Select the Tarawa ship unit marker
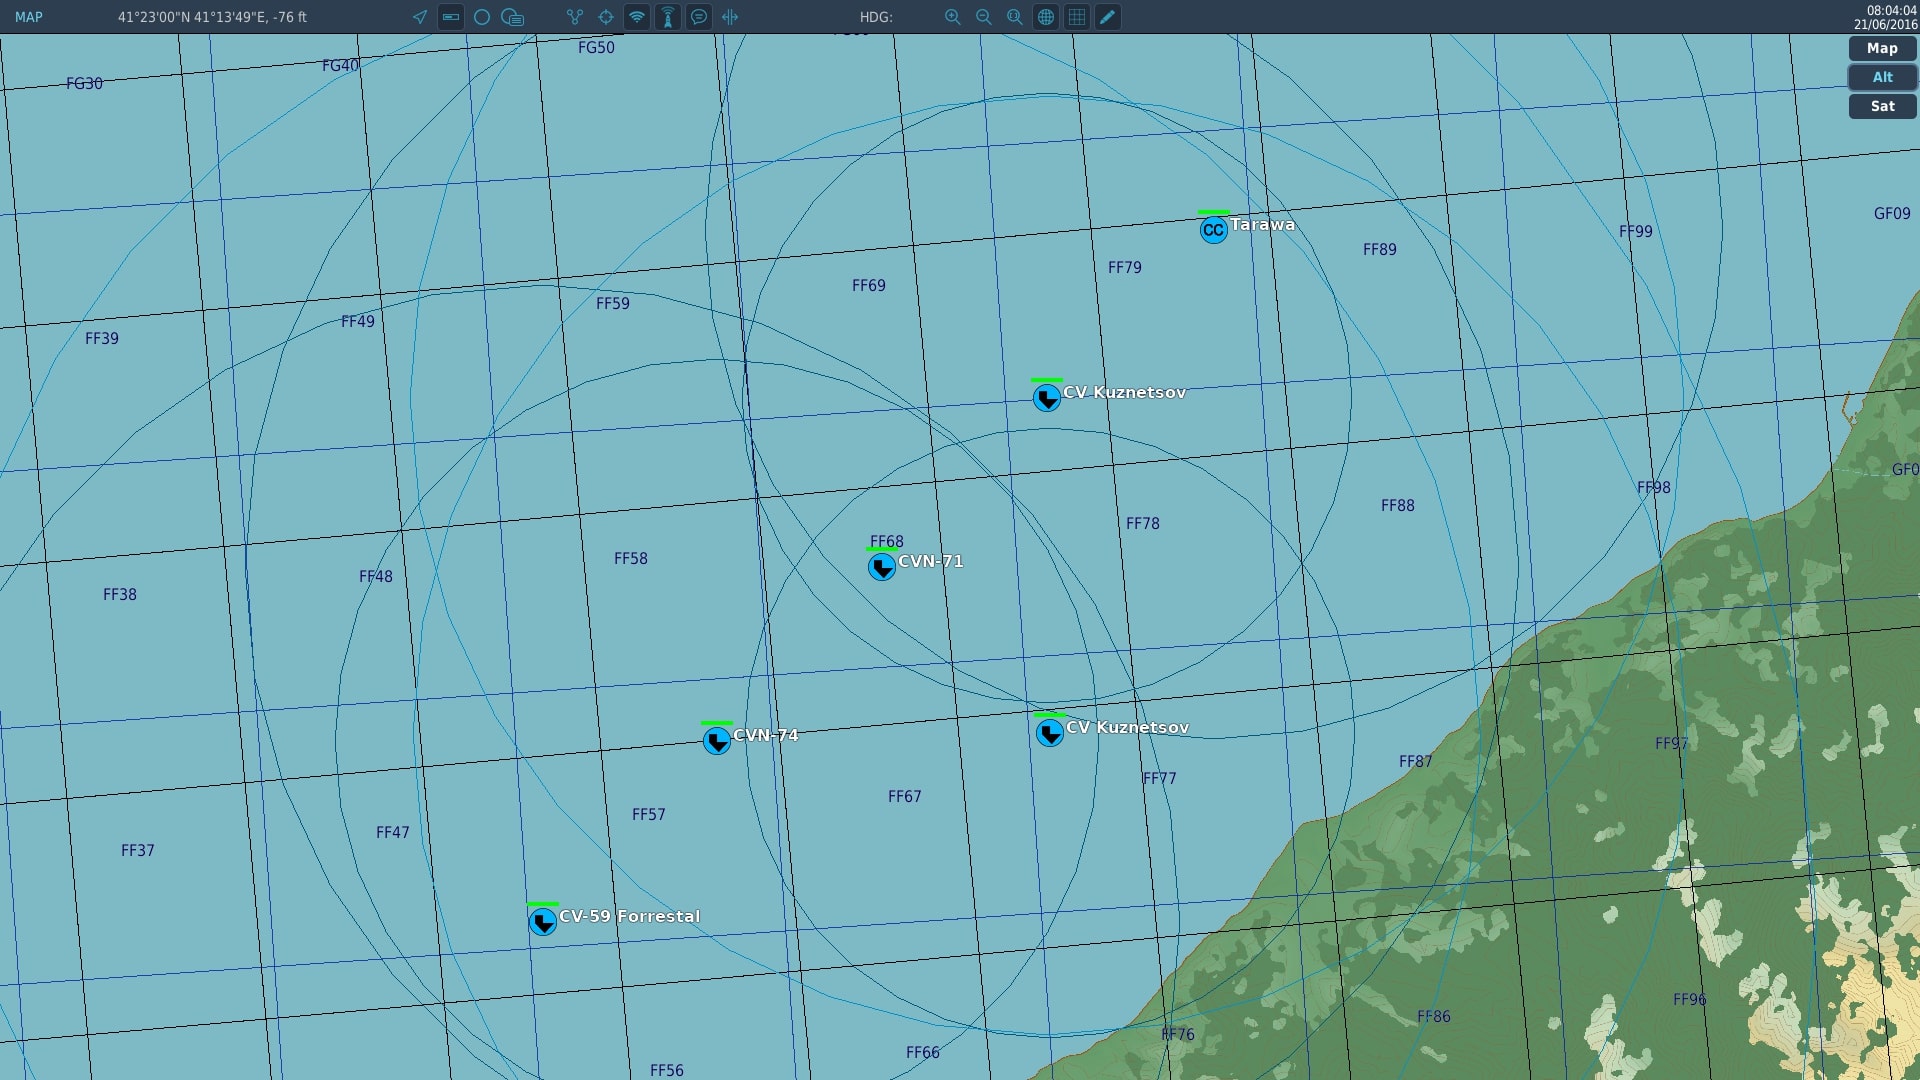Image resolution: width=1920 pixels, height=1080 pixels. pyautogui.click(x=1213, y=230)
